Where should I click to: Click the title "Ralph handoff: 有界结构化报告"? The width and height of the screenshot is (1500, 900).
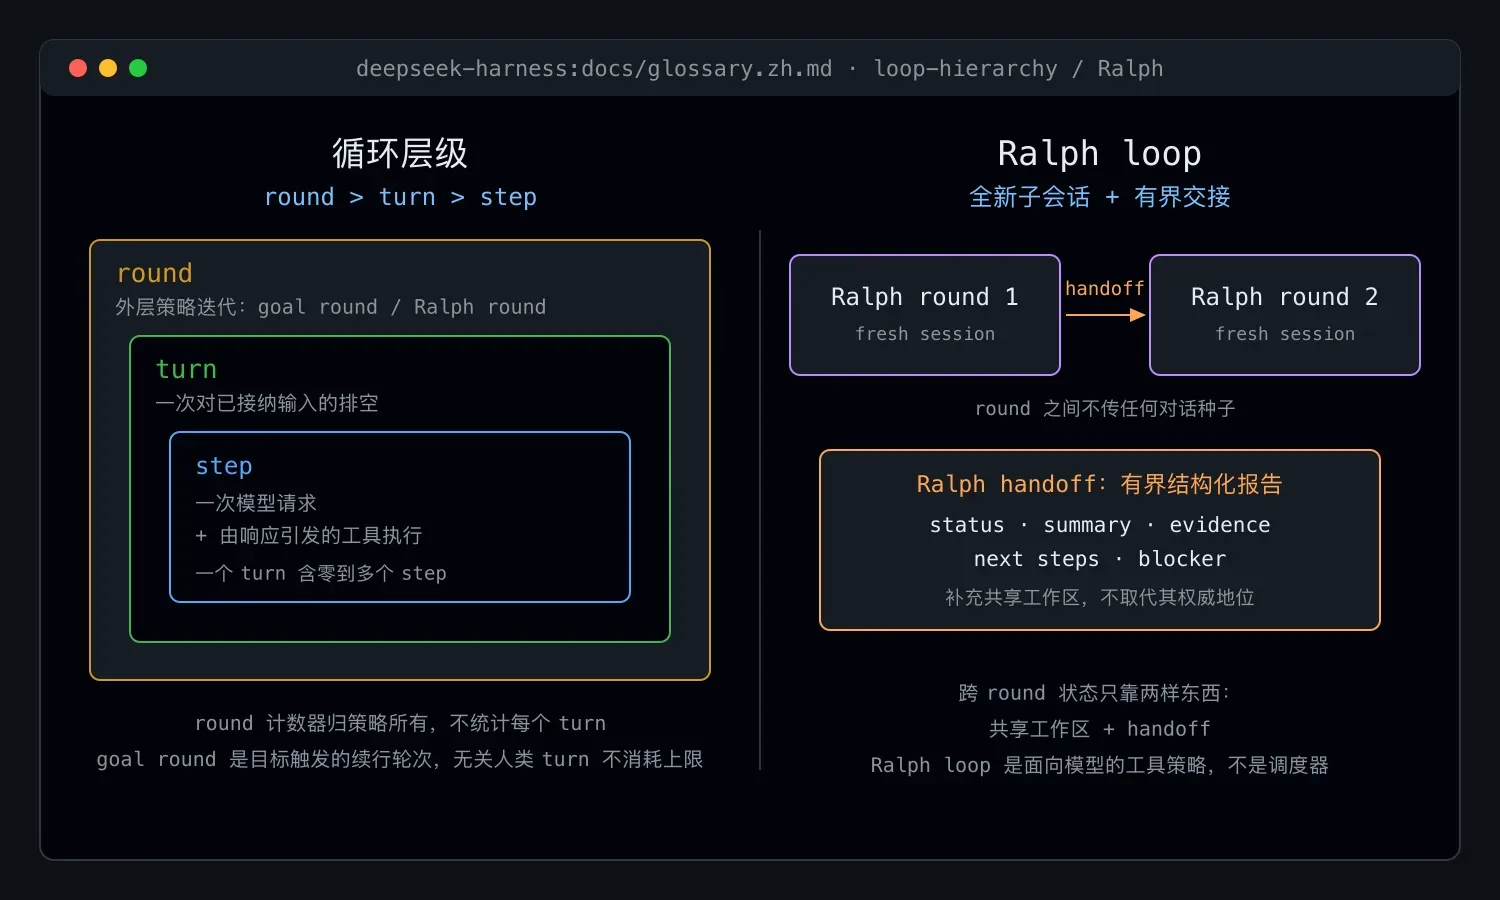click(1100, 484)
